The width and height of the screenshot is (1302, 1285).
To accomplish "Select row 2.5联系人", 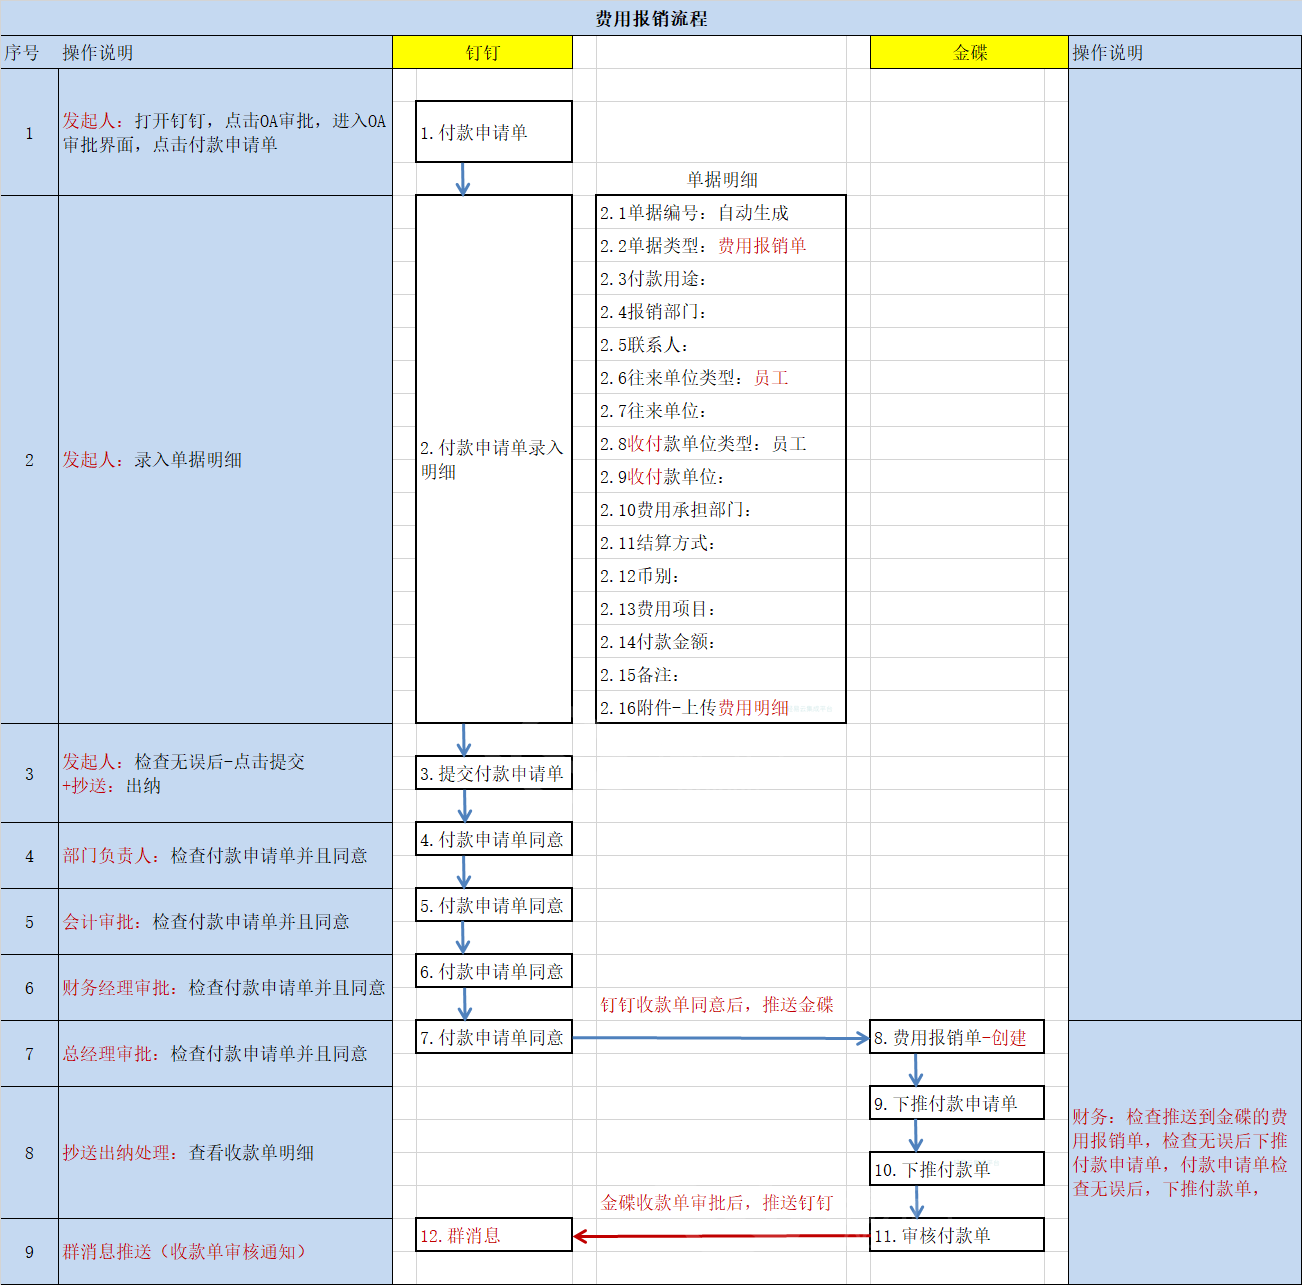I will 721,344.
